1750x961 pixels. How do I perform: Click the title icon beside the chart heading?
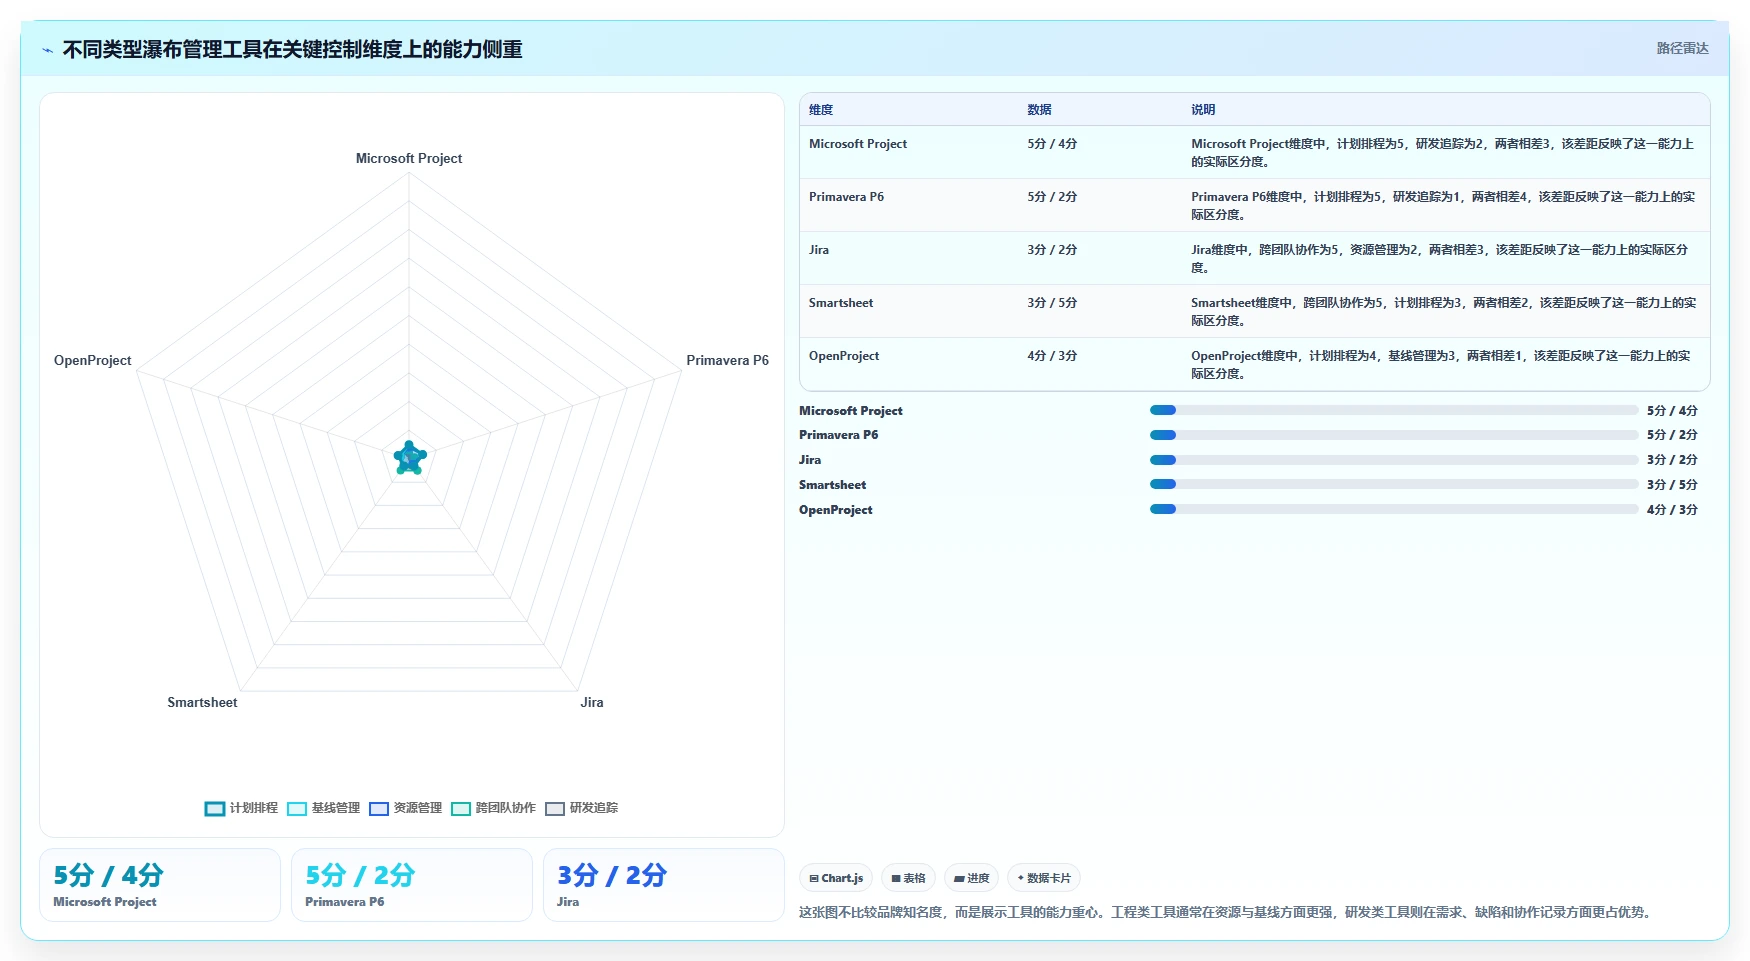tap(47, 50)
